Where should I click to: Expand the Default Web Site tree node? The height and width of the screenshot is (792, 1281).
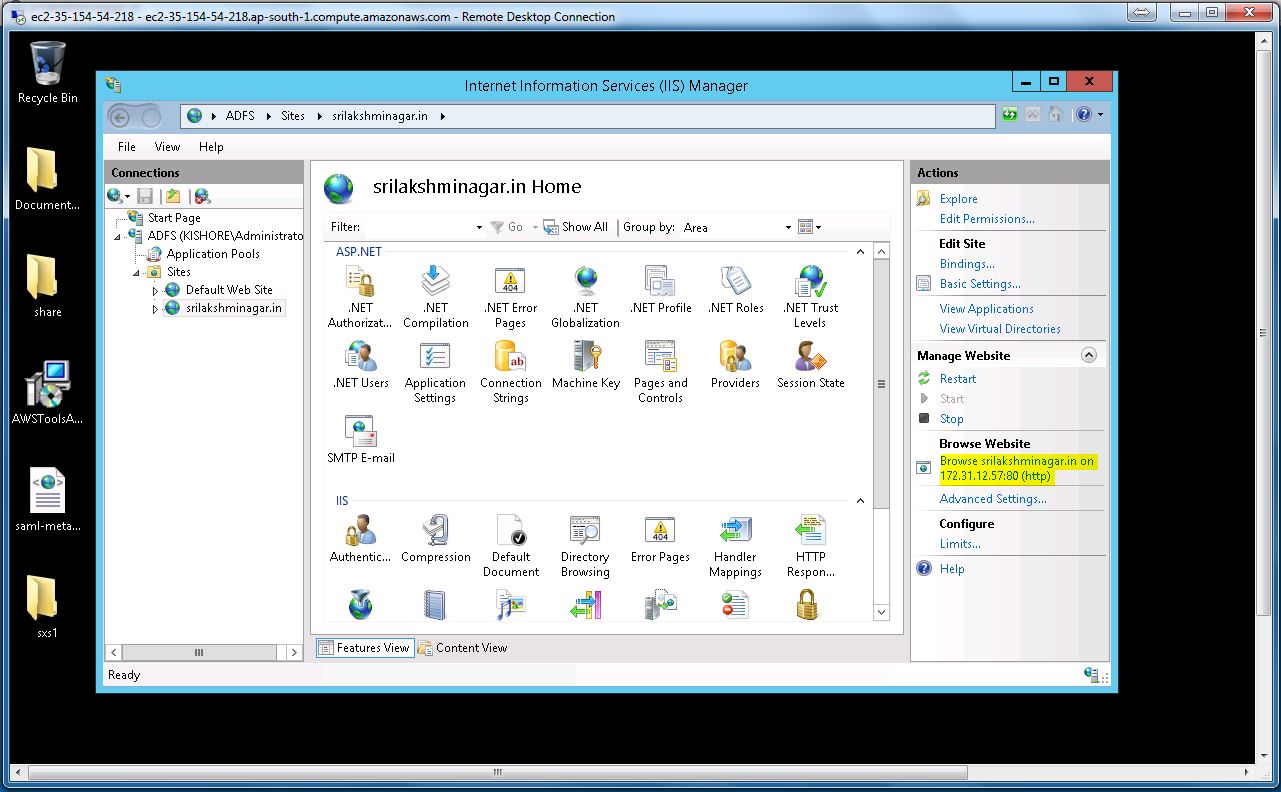155,291
